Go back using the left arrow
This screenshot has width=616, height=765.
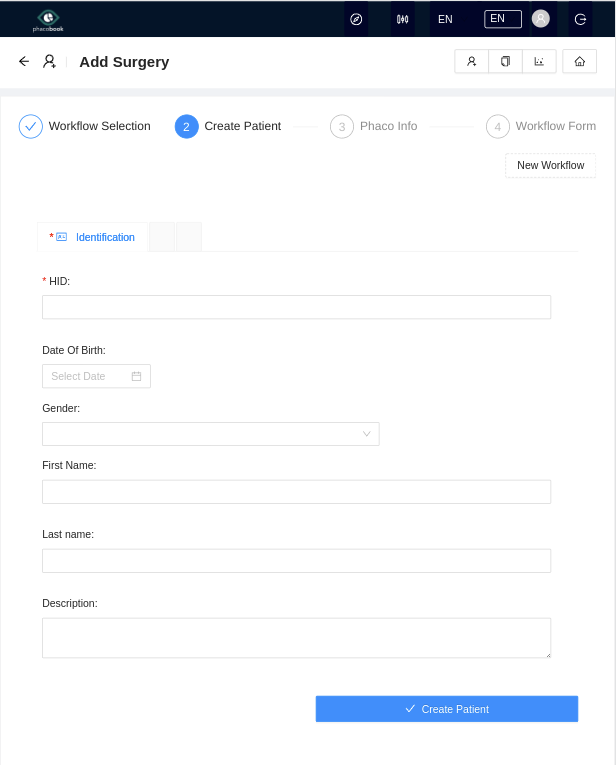pos(24,62)
